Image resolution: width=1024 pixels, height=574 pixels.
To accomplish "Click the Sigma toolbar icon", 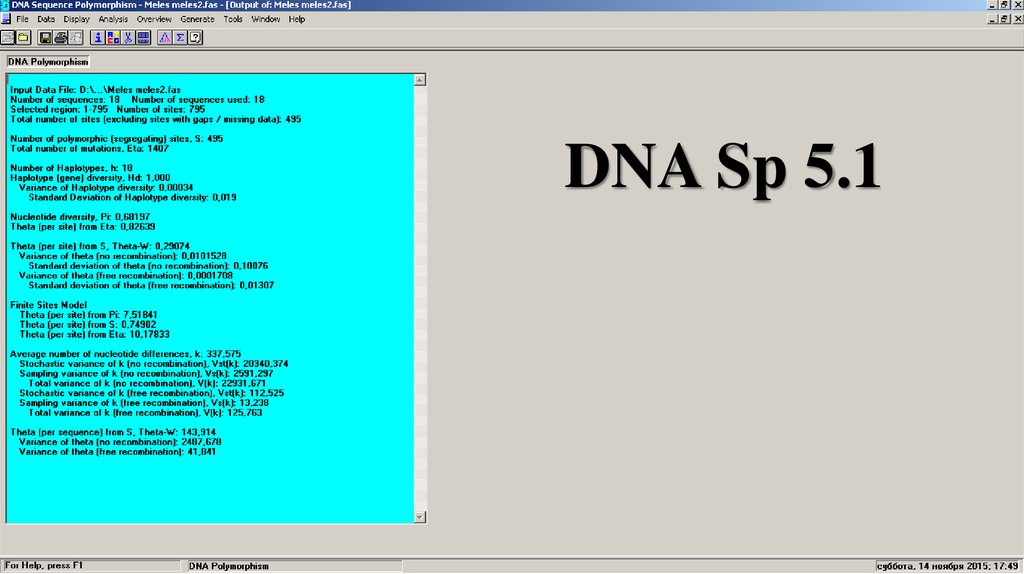I will (180, 38).
